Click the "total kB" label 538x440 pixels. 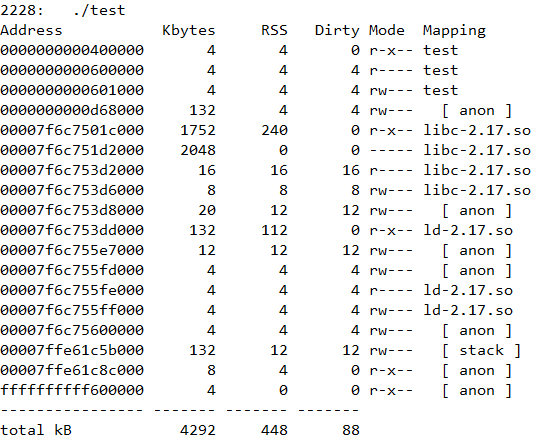point(36,430)
